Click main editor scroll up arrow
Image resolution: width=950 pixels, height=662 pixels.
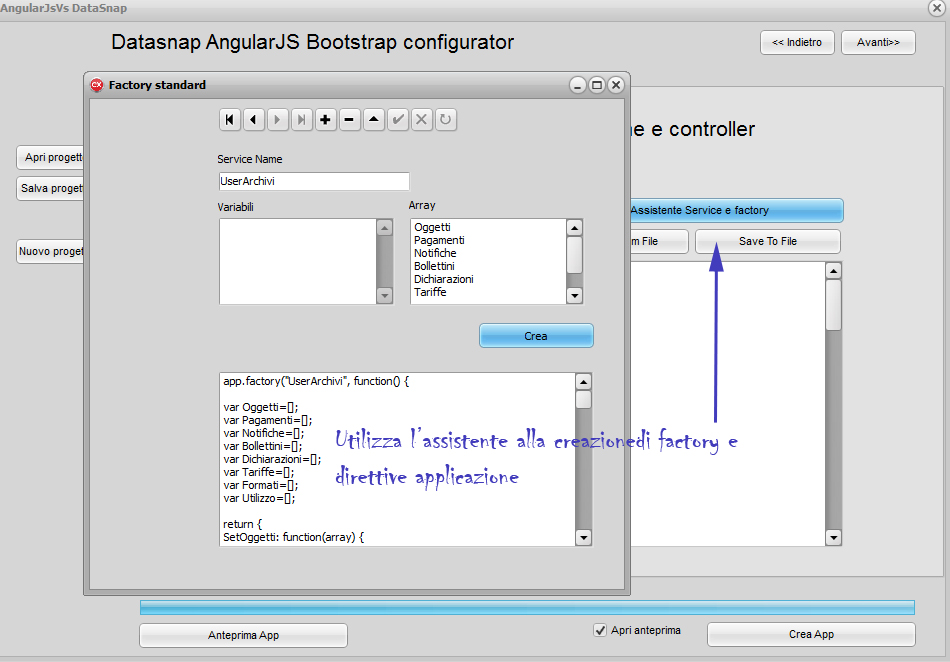tap(834, 271)
